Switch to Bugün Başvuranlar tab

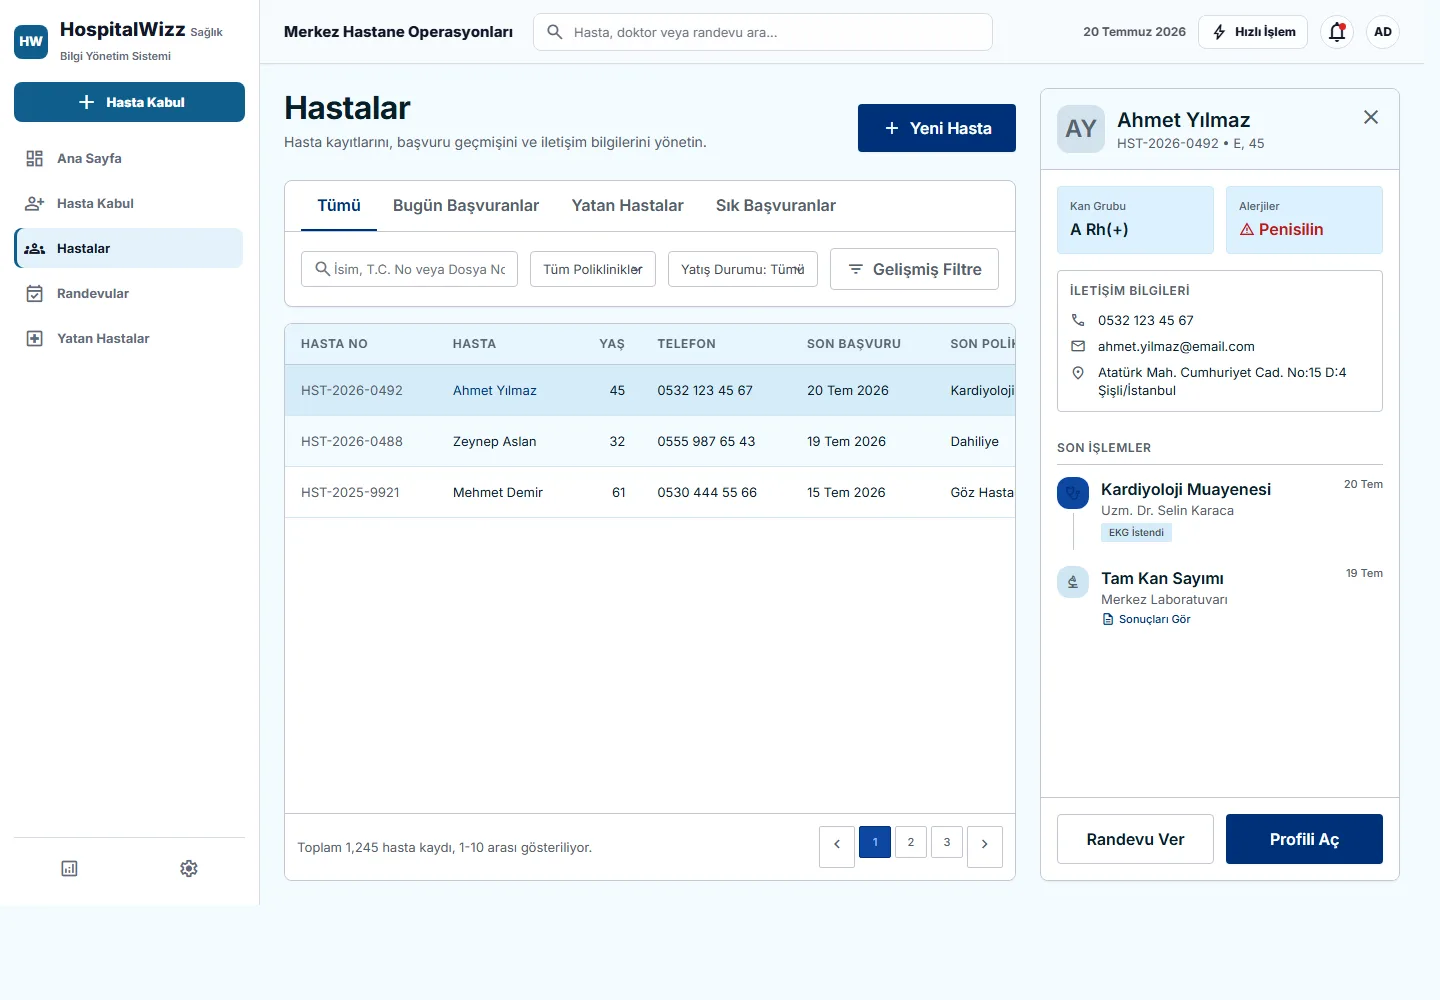(466, 205)
